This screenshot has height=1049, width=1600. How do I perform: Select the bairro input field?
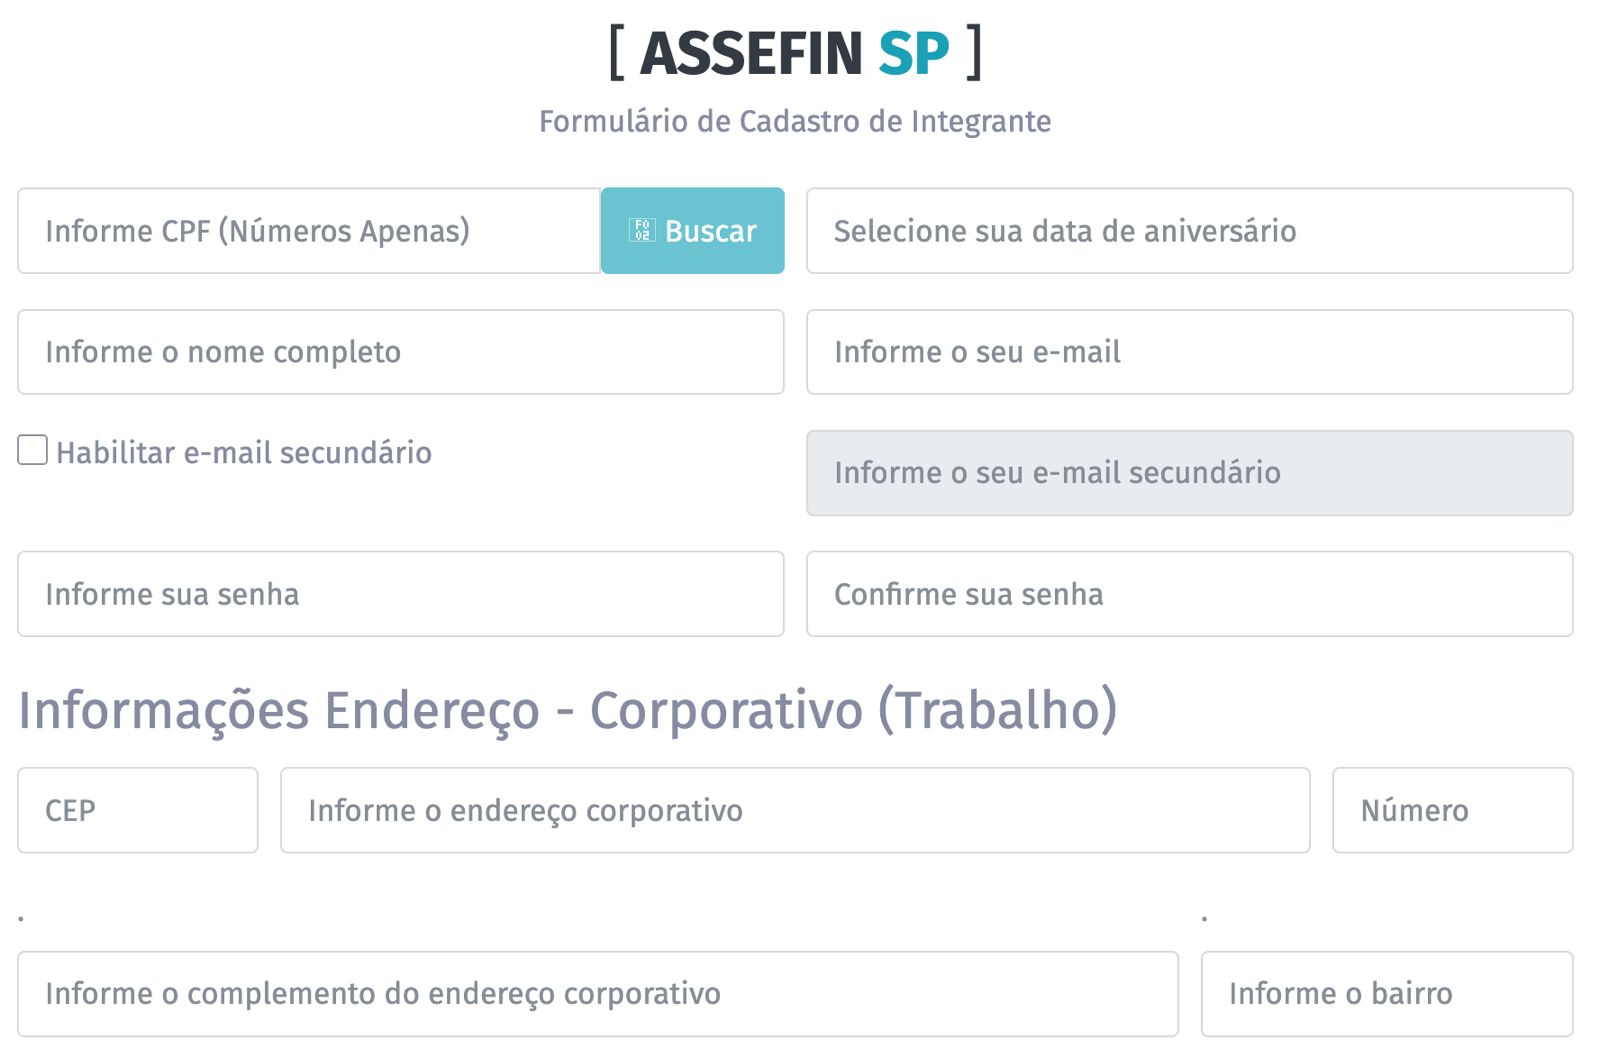tap(1386, 993)
